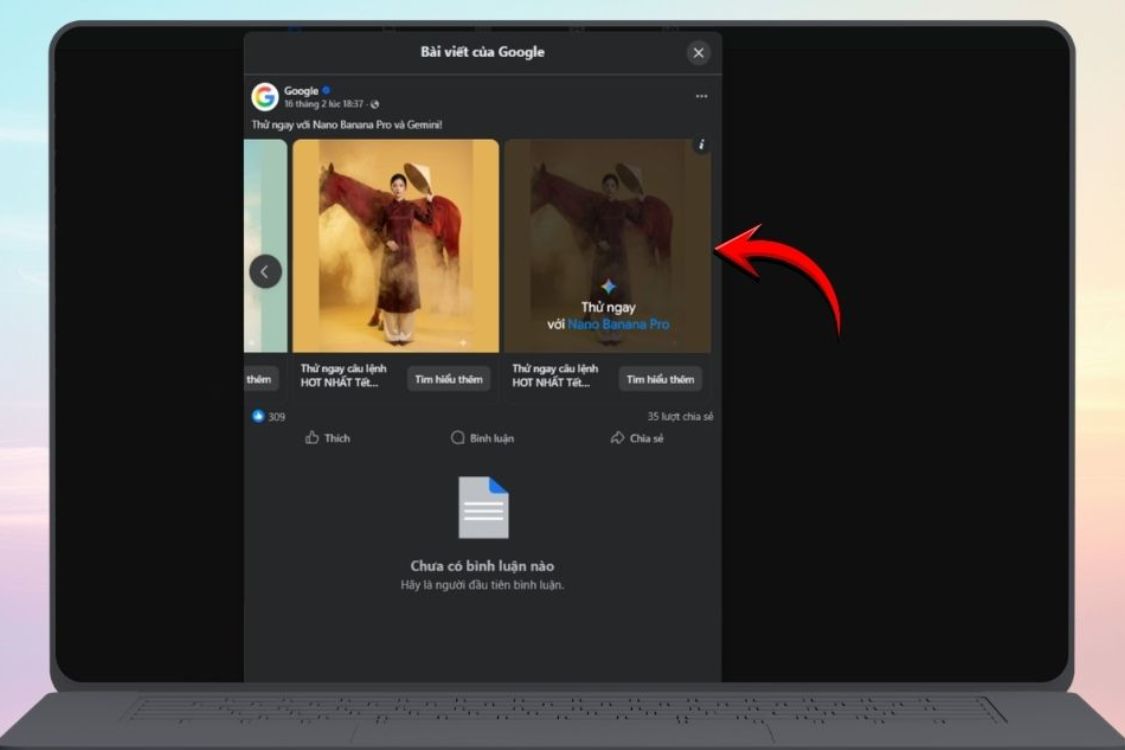The image size is (1125, 750).
Task: Click the partially visible "thêm" button at left
Action: (x=259, y=379)
